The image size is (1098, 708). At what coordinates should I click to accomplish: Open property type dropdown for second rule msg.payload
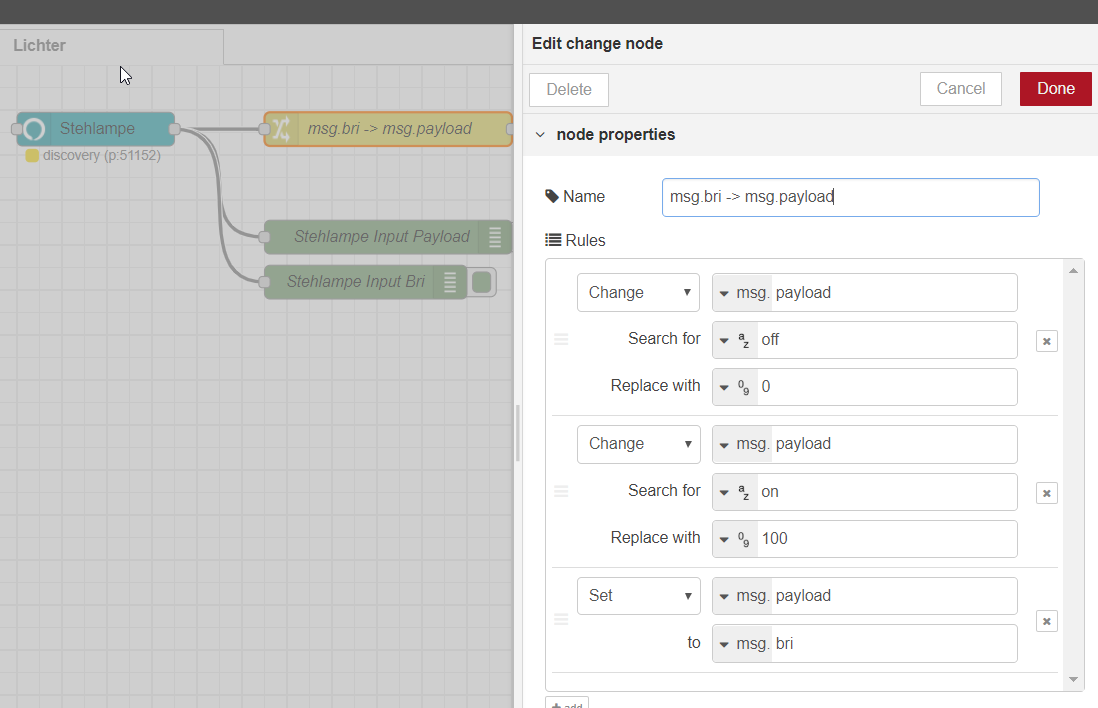pos(724,444)
